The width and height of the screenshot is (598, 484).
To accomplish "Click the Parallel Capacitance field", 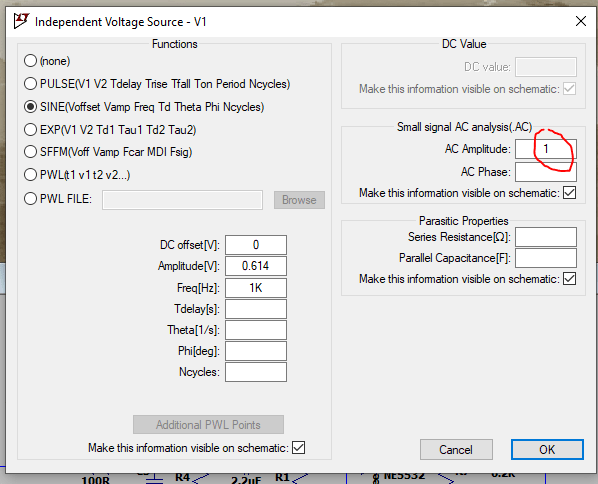I will pyautogui.click(x=546, y=258).
